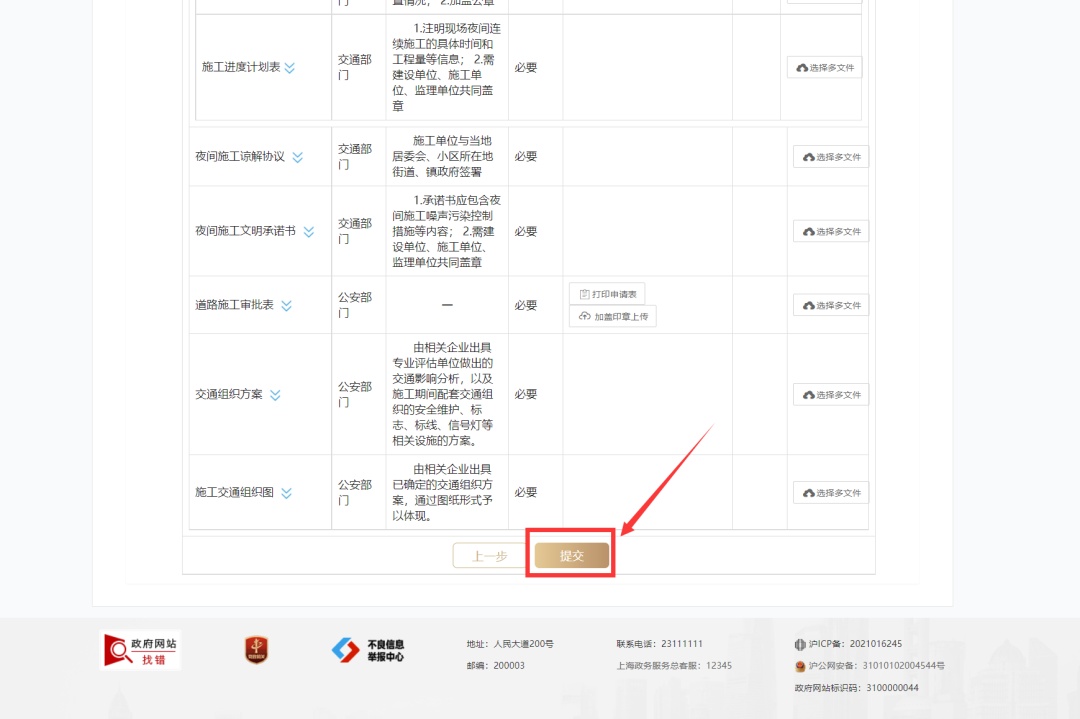This screenshot has width=1080, height=719.
Task: Expand the 夜间施工文明承诺书 row chevron
Action: click(x=309, y=231)
